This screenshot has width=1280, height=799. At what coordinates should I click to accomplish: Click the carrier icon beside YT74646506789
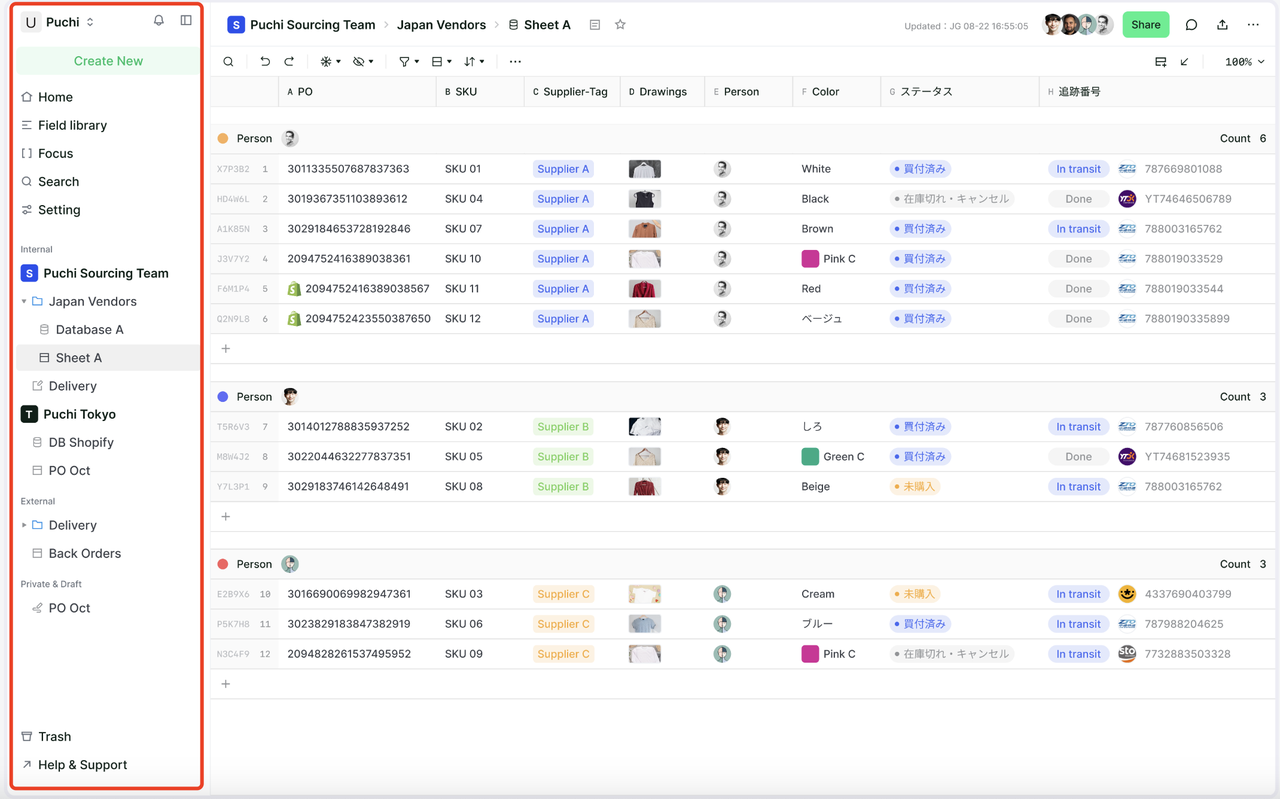click(1127, 199)
